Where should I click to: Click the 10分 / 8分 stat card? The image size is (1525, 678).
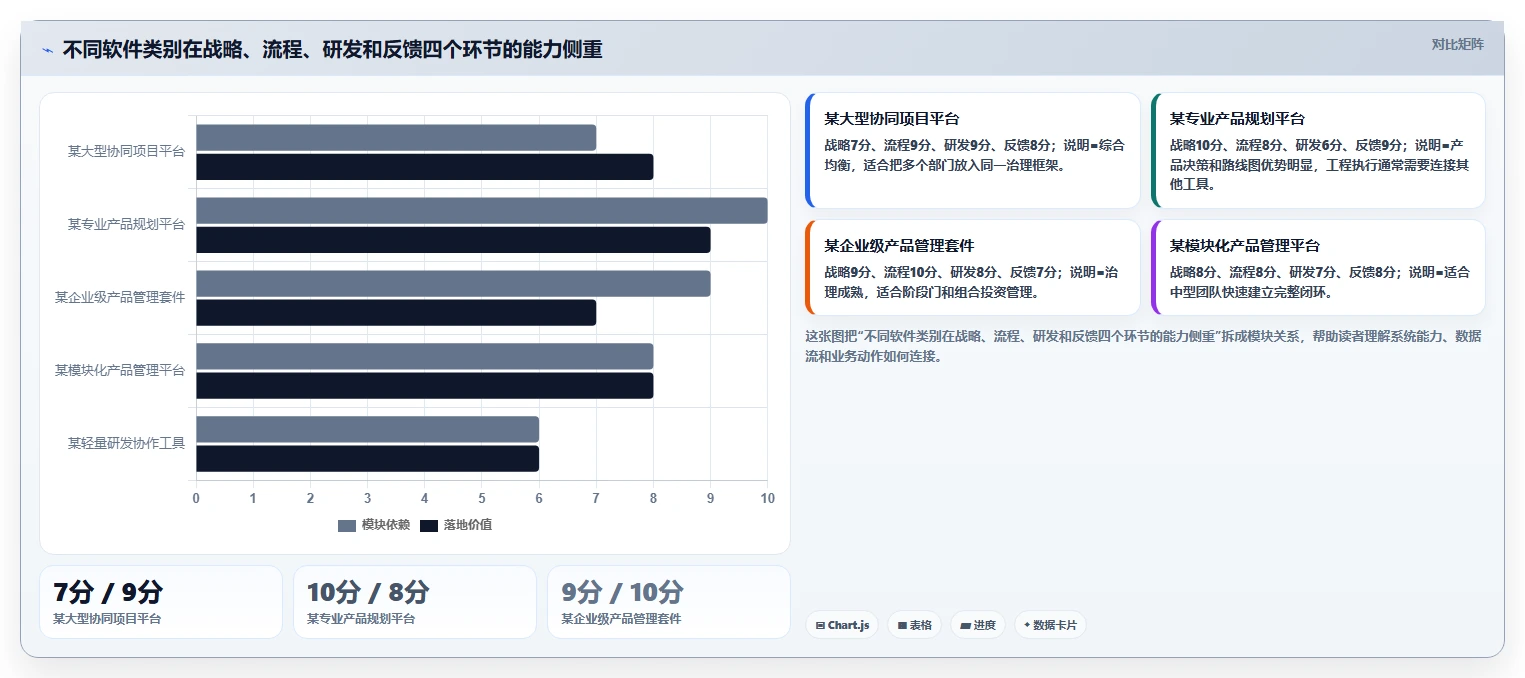pos(415,602)
